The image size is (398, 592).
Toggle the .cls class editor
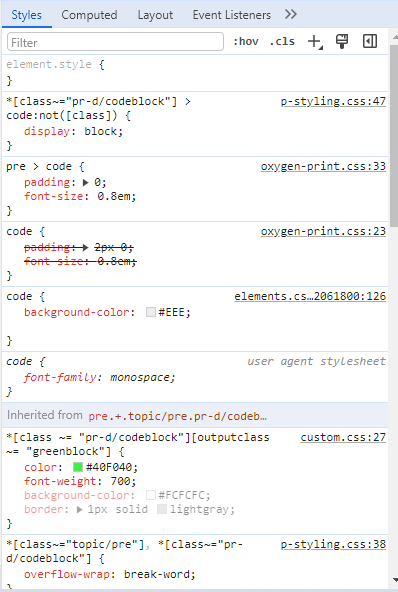[x=282, y=41]
